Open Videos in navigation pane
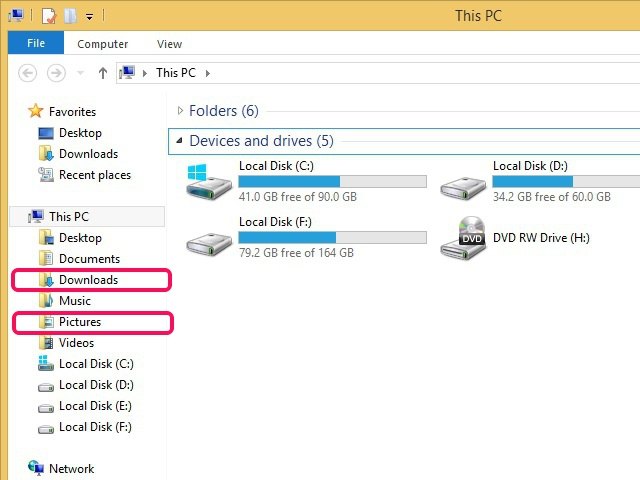Screen dimensions: 640x480 click(76, 343)
